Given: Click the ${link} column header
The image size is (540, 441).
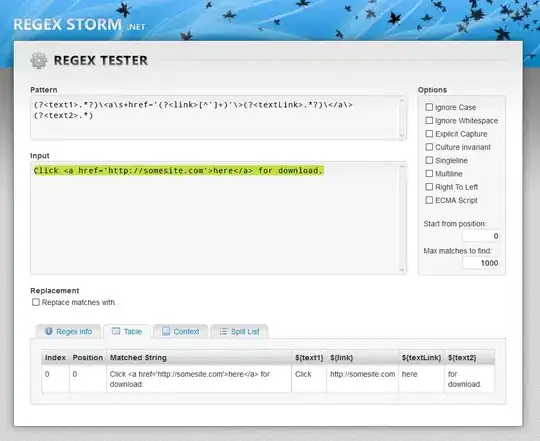Looking at the screenshot, I should pos(363,358).
